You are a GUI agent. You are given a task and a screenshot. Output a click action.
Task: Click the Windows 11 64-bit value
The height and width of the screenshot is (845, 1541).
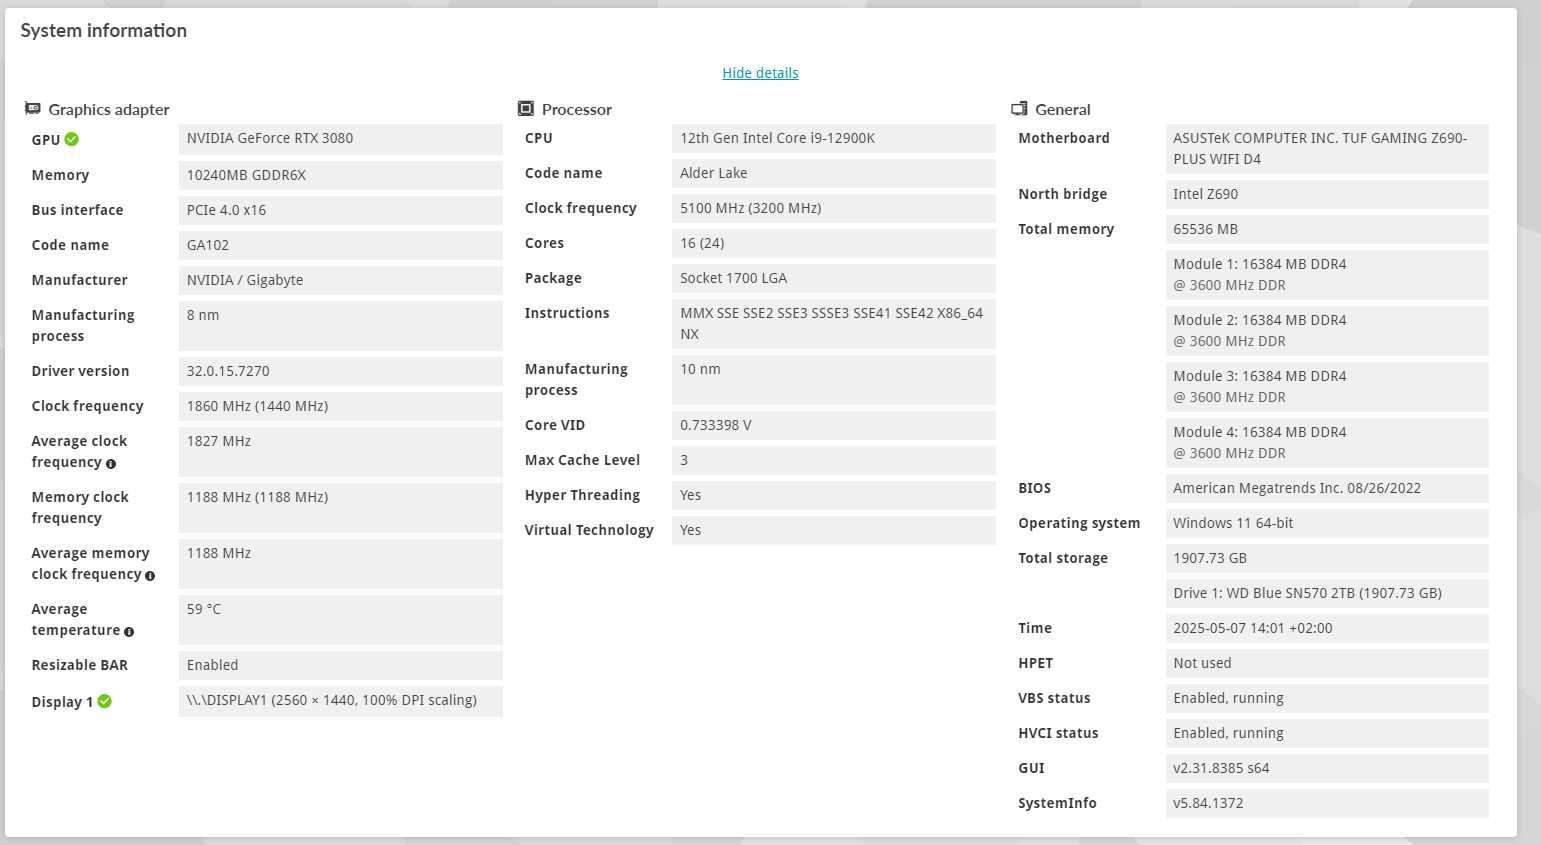pyautogui.click(x=1327, y=523)
